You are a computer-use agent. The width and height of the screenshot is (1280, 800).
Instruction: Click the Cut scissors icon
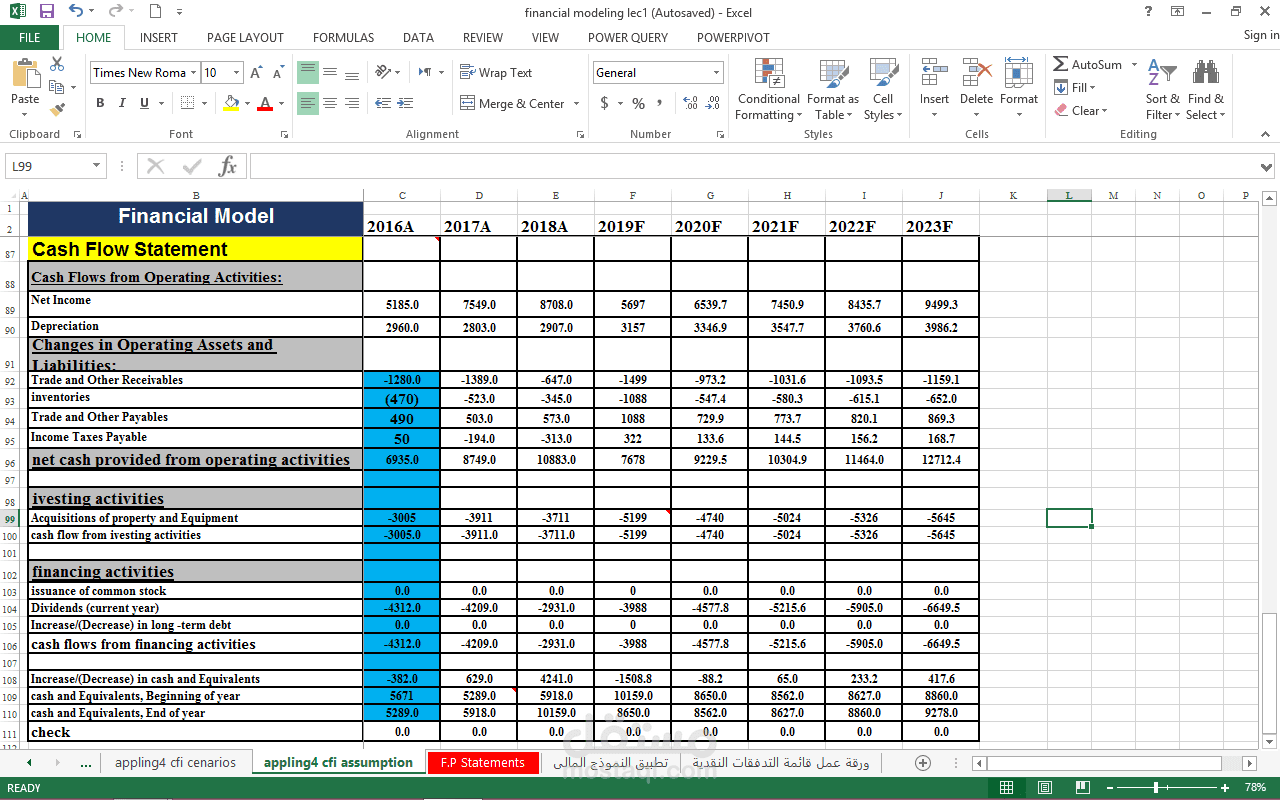(57, 64)
